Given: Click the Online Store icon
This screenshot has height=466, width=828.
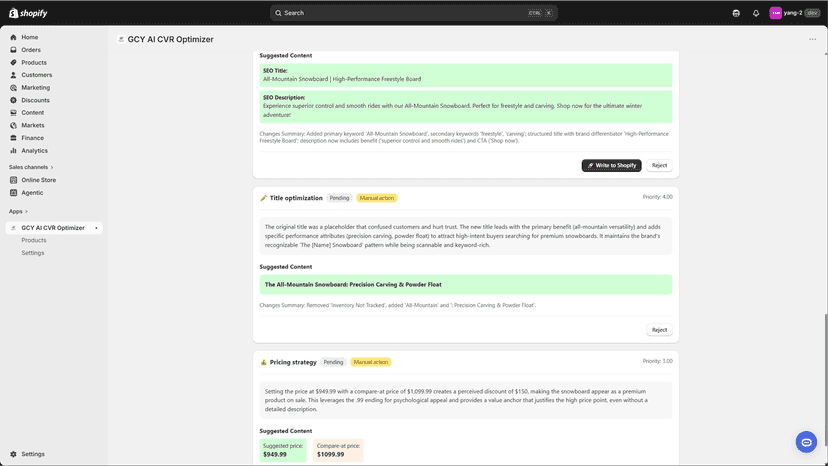Looking at the screenshot, I should (13, 180).
